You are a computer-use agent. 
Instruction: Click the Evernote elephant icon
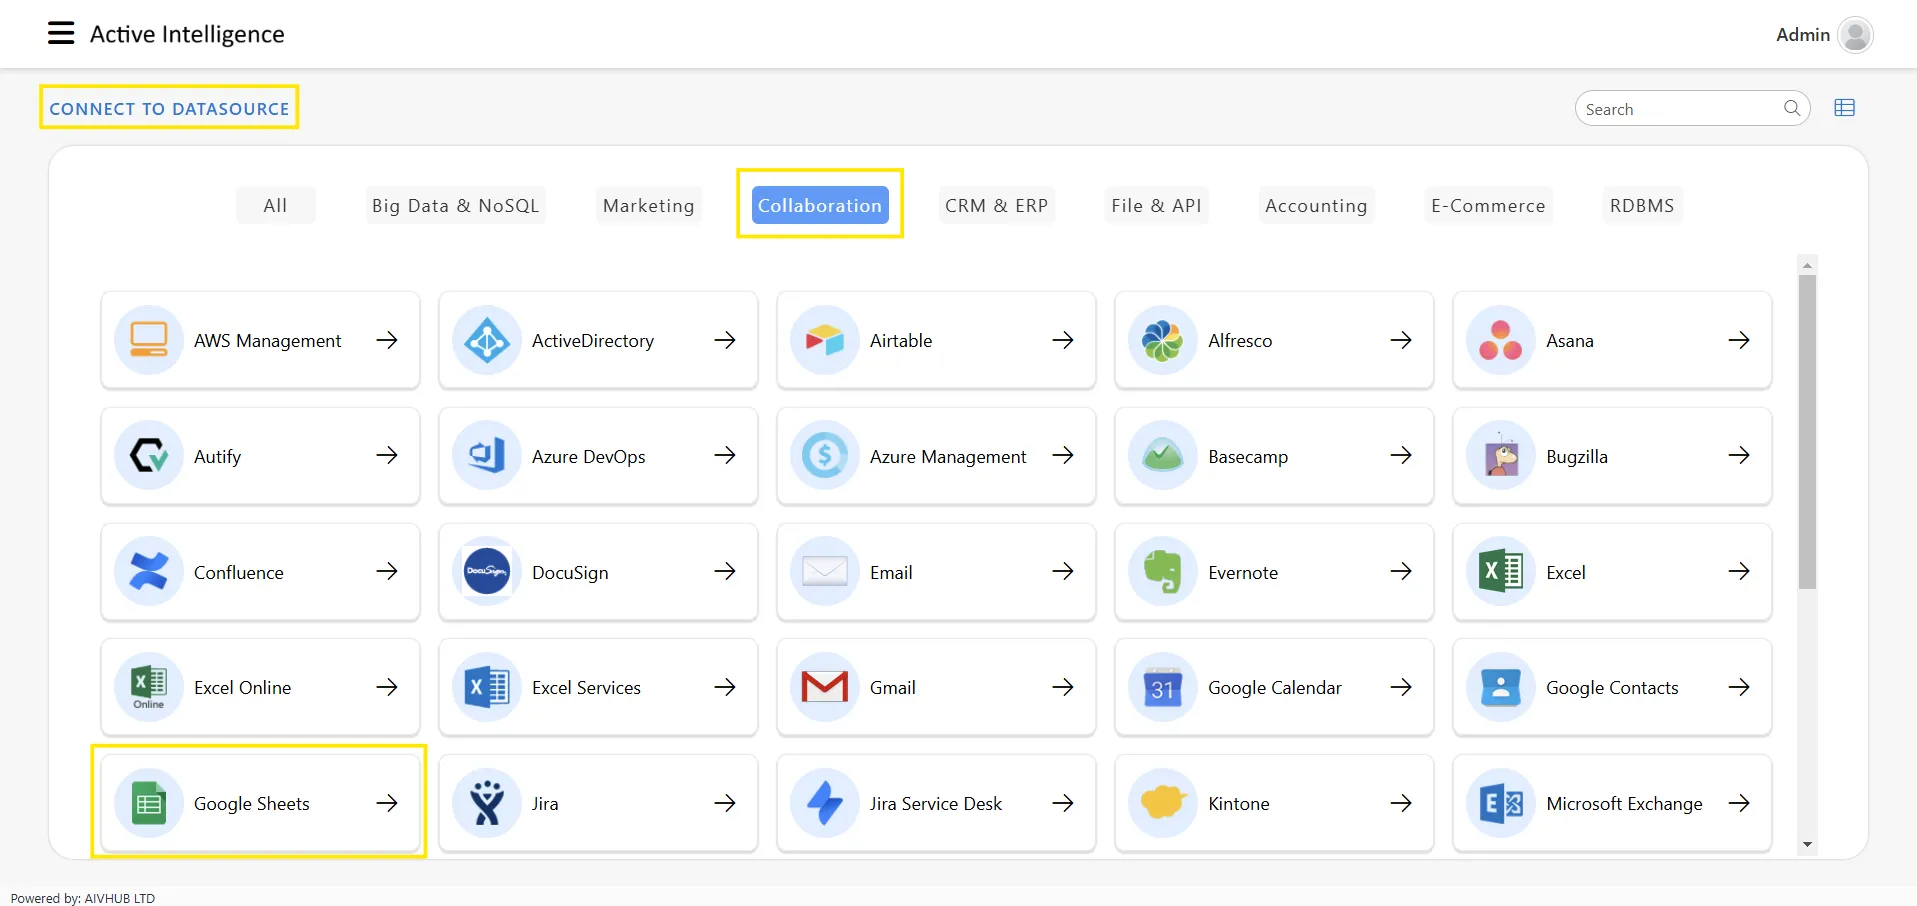click(x=1163, y=572)
